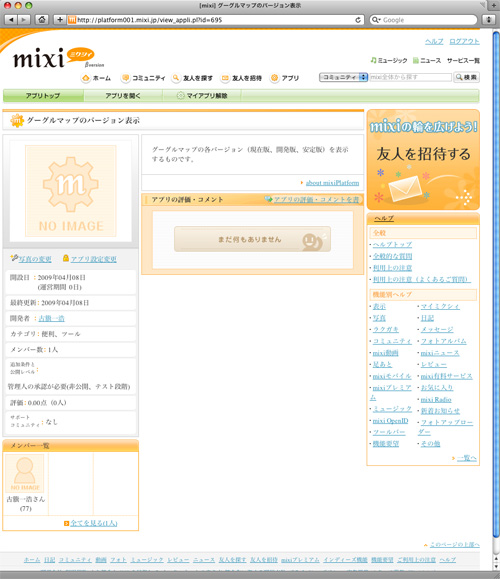Open ミュージック with the music note icon
Viewport: 500px width, 579px height.
pos(389,60)
